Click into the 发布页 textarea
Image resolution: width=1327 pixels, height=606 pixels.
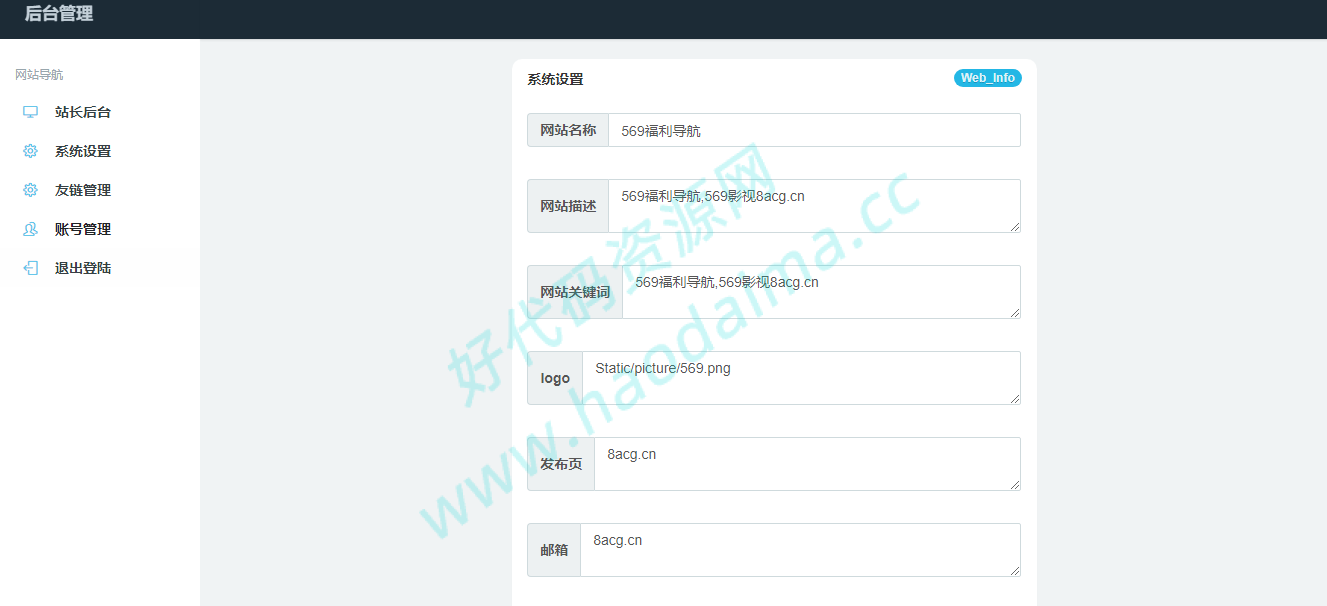tap(807, 464)
